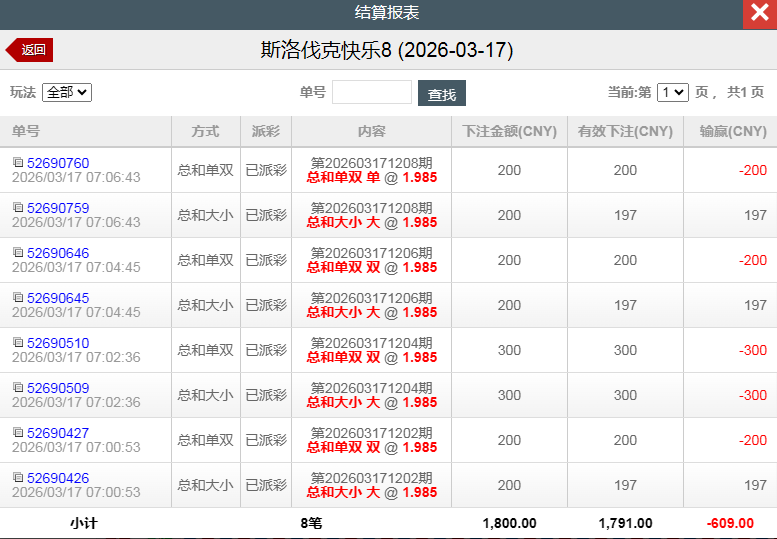Image resolution: width=777 pixels, height=539 pixels.
Task: Click the -200 result for order 52690760
Action: point(753,170)
